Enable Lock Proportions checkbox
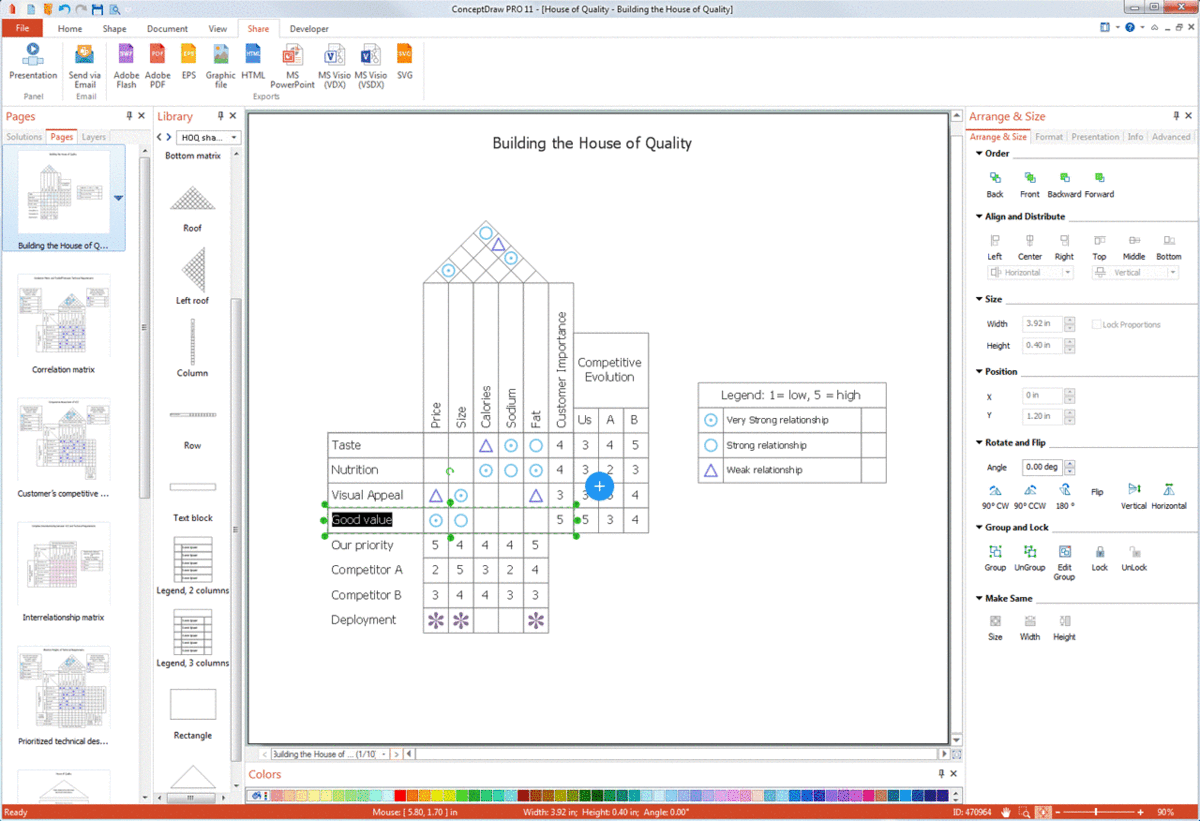1200x821 pixels. (1097, 325)
